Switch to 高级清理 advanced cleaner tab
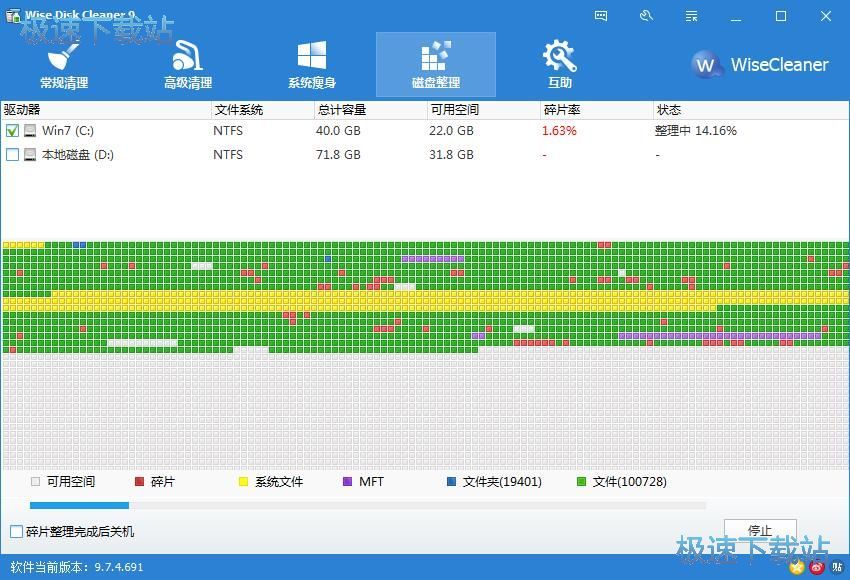This screenshot has width=850, height=580. pos(188,65)
